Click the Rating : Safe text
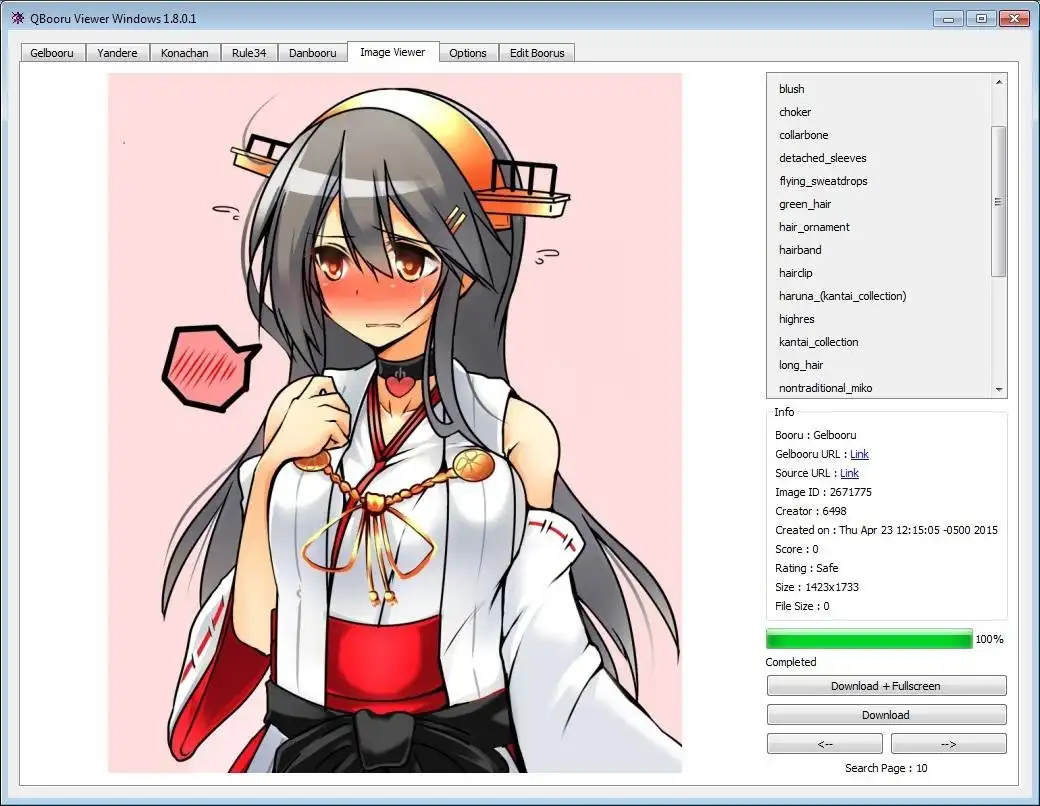 click(807, 568)
